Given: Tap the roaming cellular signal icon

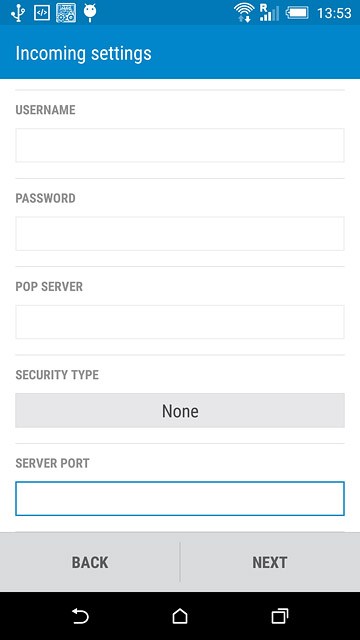Looking at the screenshot, I should 269,13.
